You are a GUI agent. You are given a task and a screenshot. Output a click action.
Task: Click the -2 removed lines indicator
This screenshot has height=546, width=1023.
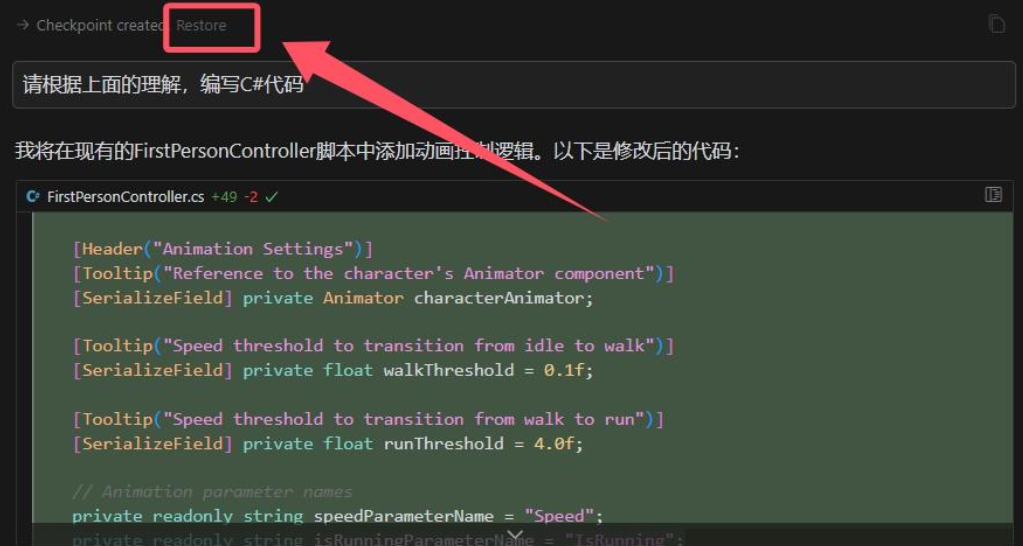[251, 196]
